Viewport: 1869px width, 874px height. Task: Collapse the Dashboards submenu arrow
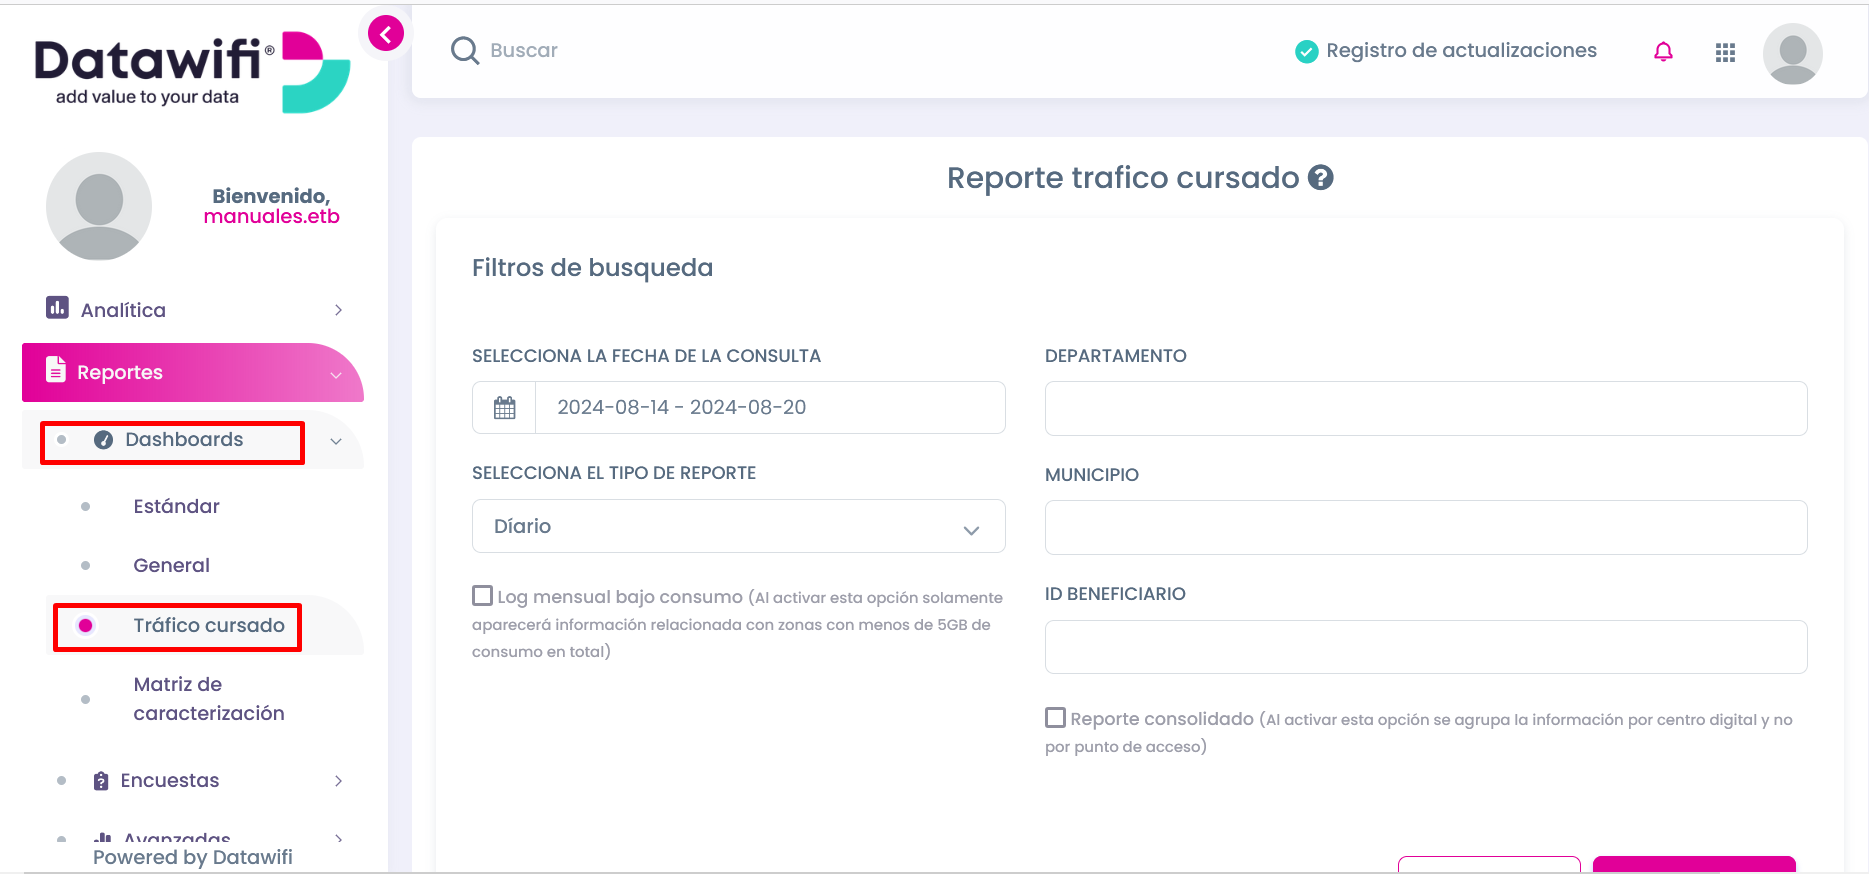click(x=336, y=441)
